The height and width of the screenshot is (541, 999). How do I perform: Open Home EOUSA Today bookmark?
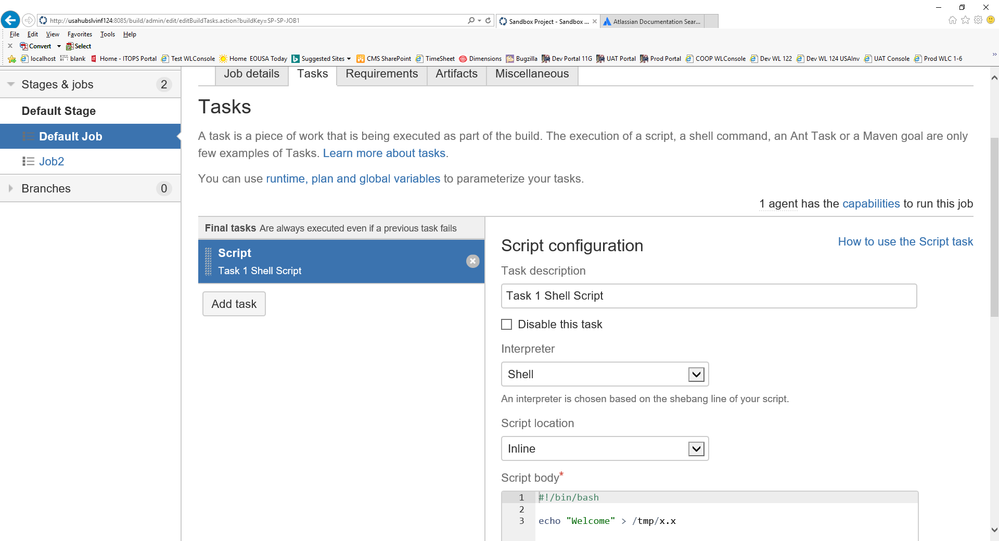tap(253, 59)
